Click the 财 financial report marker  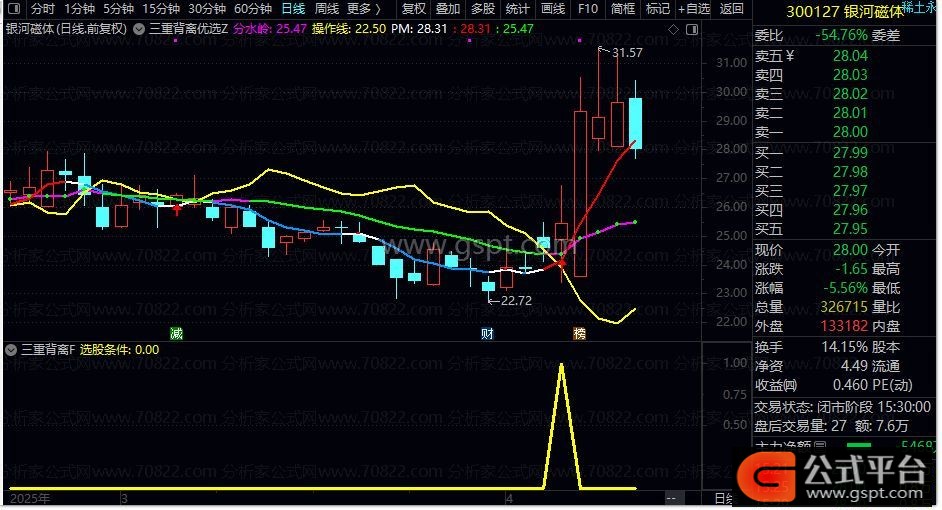click(x=487, y=333)
